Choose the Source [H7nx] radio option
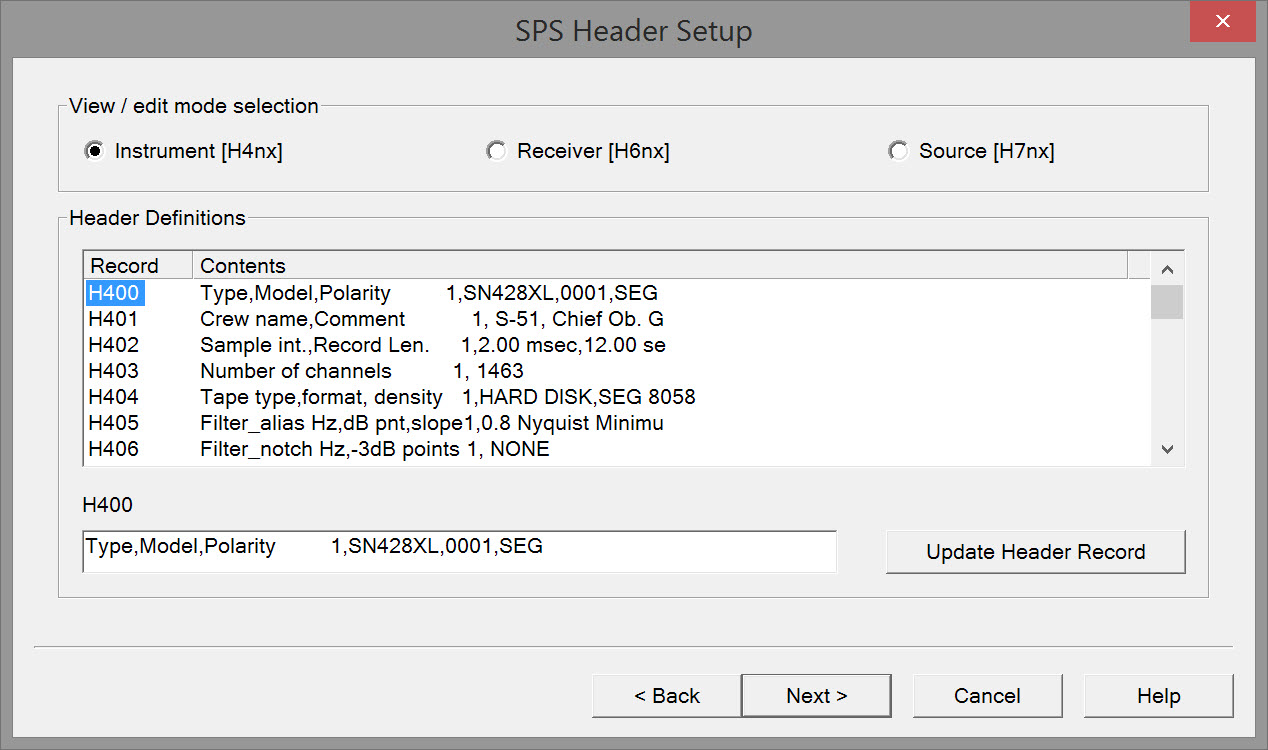Viewport: 1268px width, 750px height. [899, 151]
